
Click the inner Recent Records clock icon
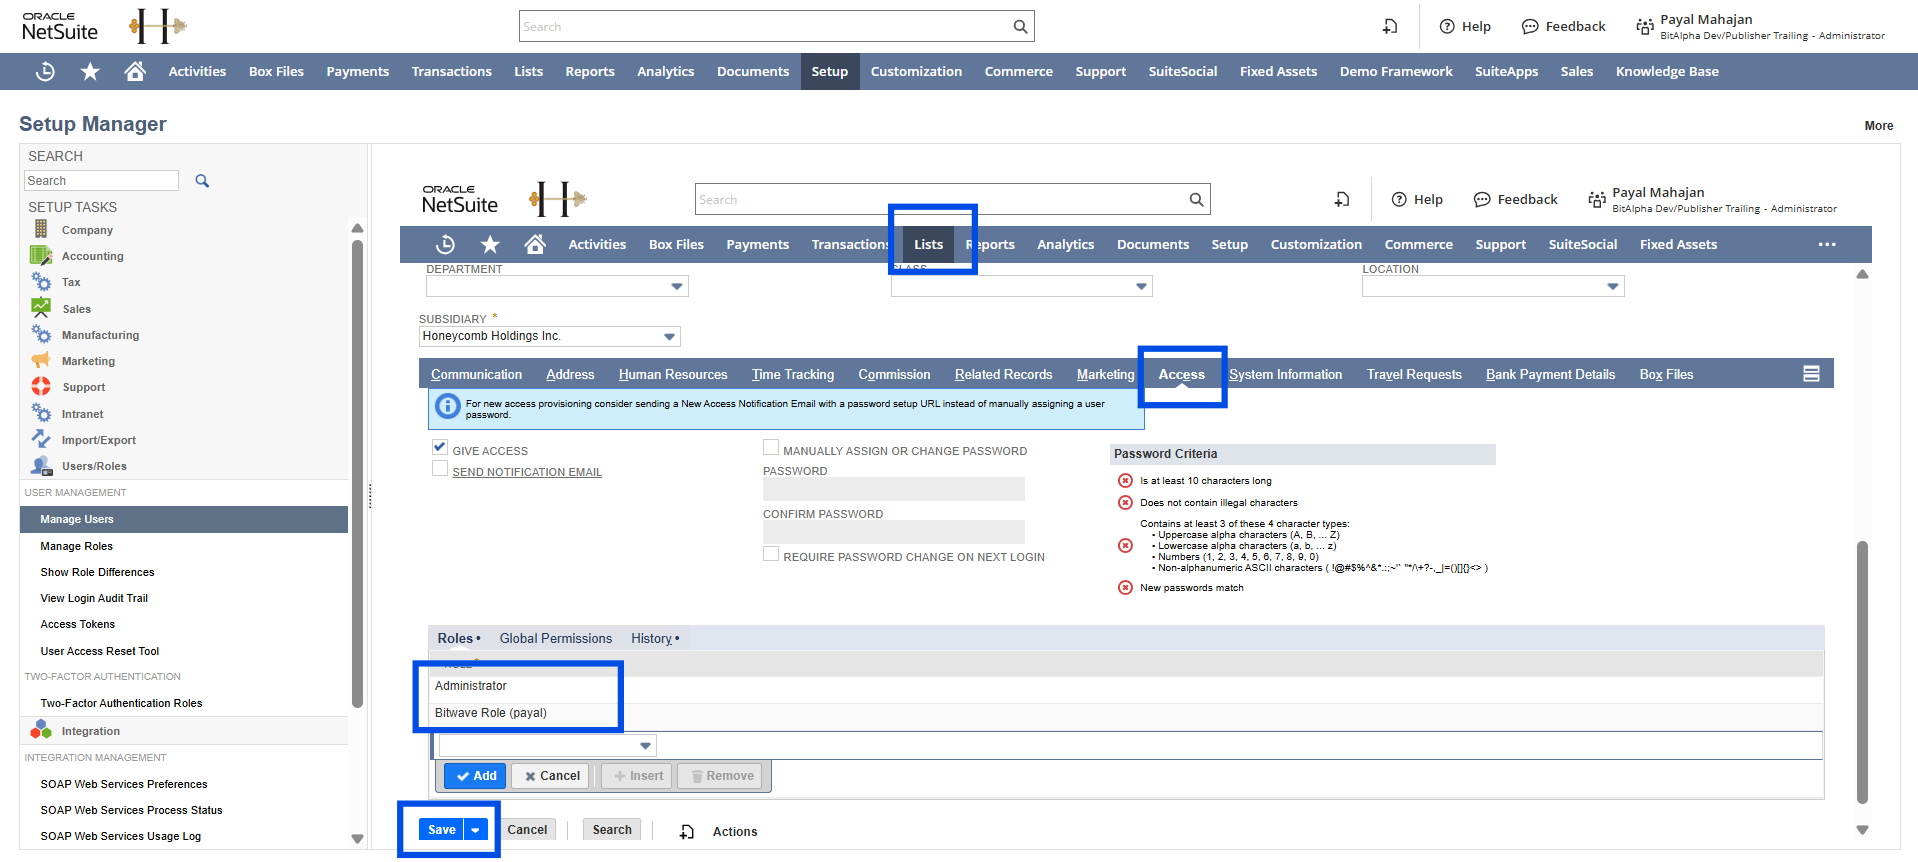coord(446,244)
